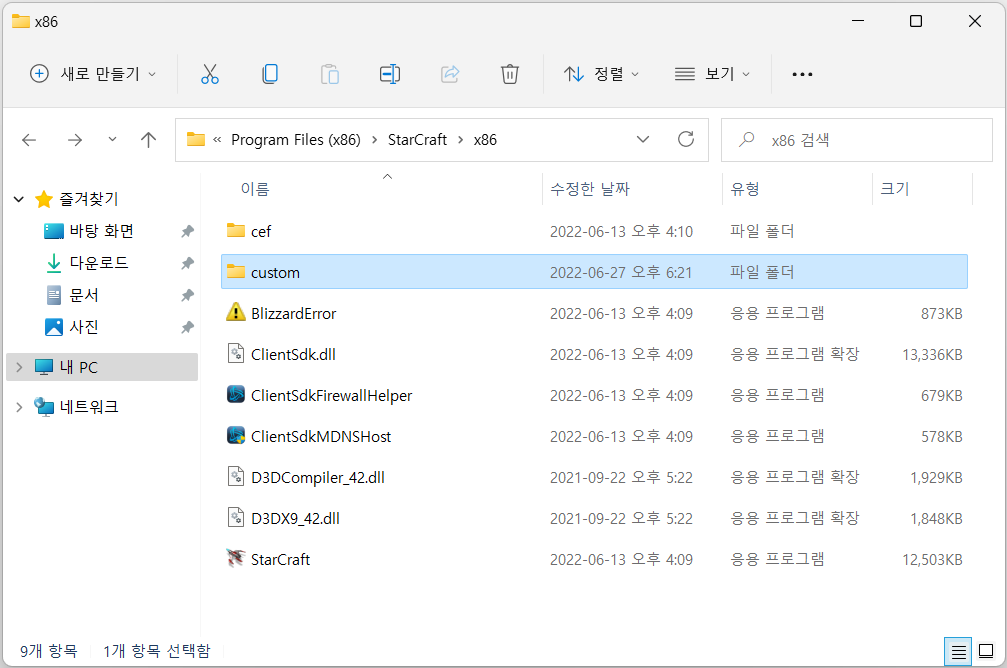Switch to large thumbnails view layout

(x=986, y=651)
